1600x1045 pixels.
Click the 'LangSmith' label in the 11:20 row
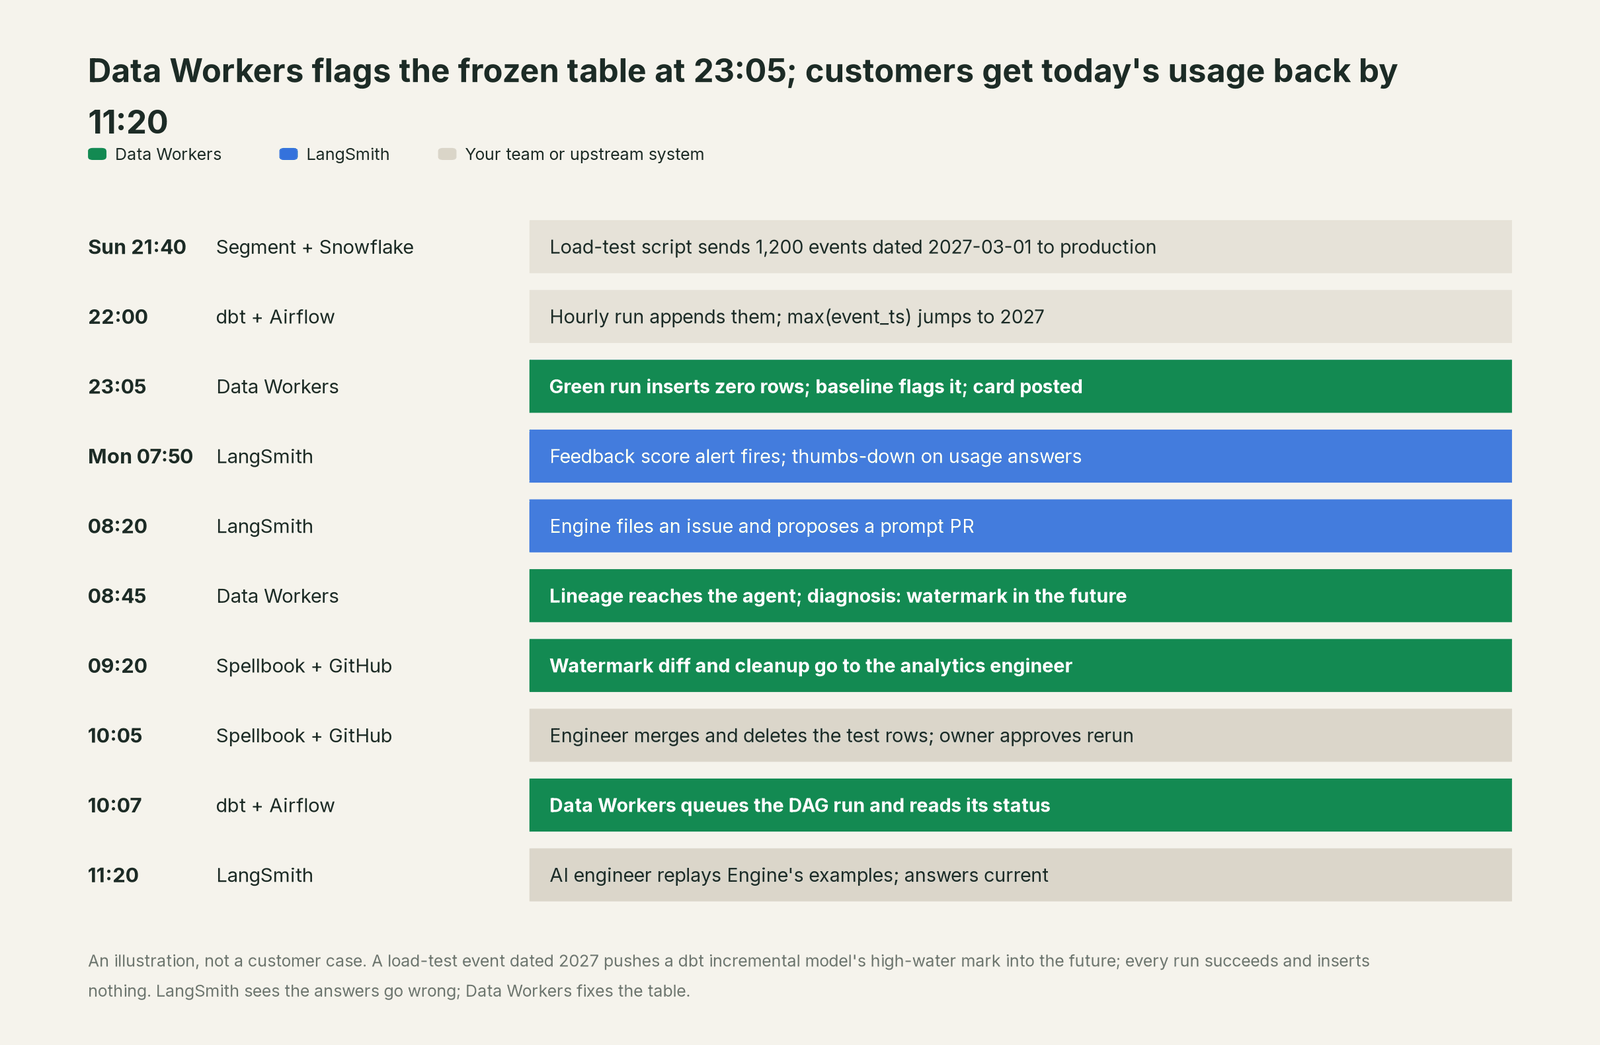click(265, 875)
